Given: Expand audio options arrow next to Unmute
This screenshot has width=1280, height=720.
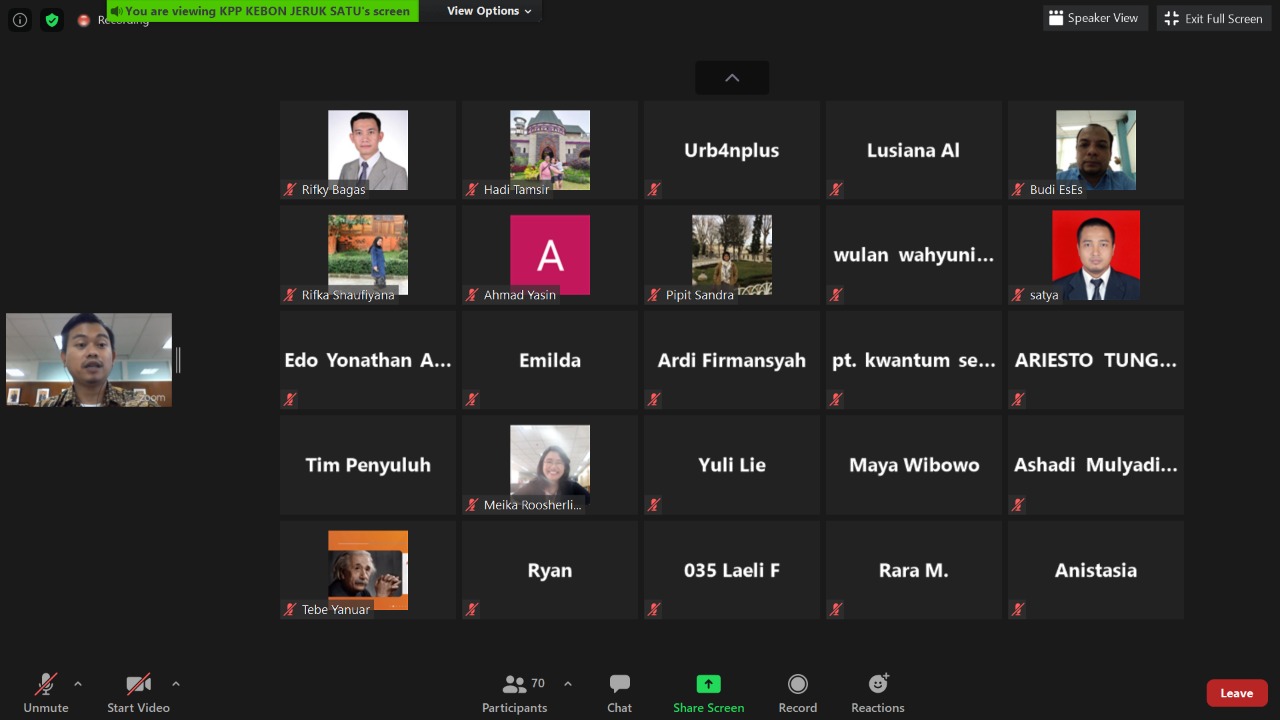Looking at the screenshot, I should [78, 684].
